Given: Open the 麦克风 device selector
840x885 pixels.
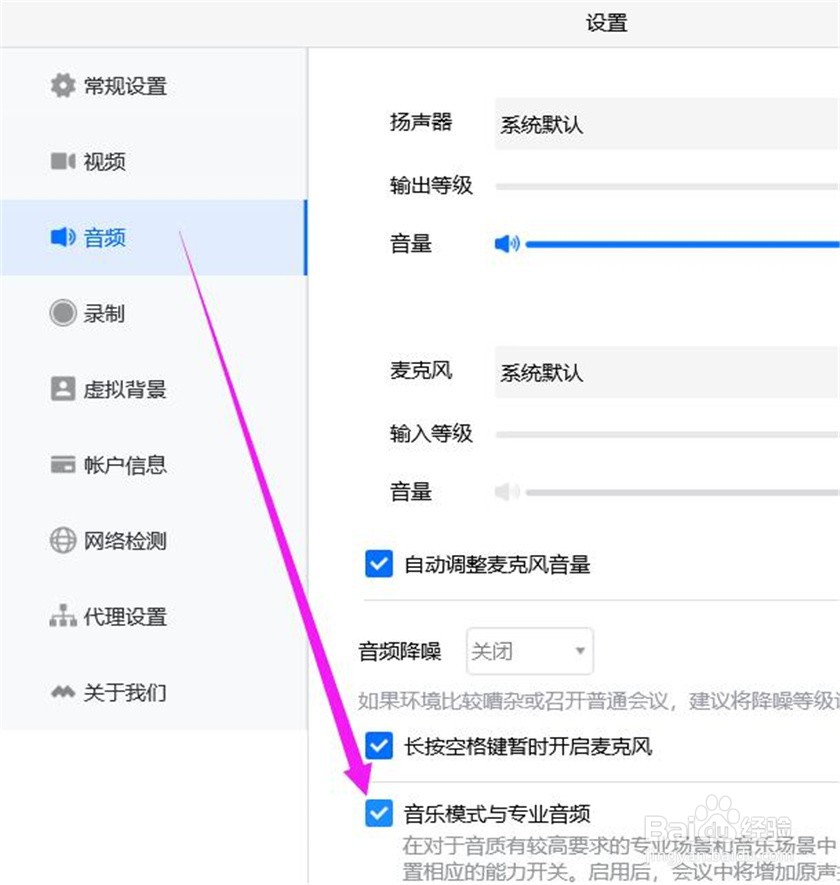Looking at the screenshot, I should pyautogui.click(x=660, y=371).
